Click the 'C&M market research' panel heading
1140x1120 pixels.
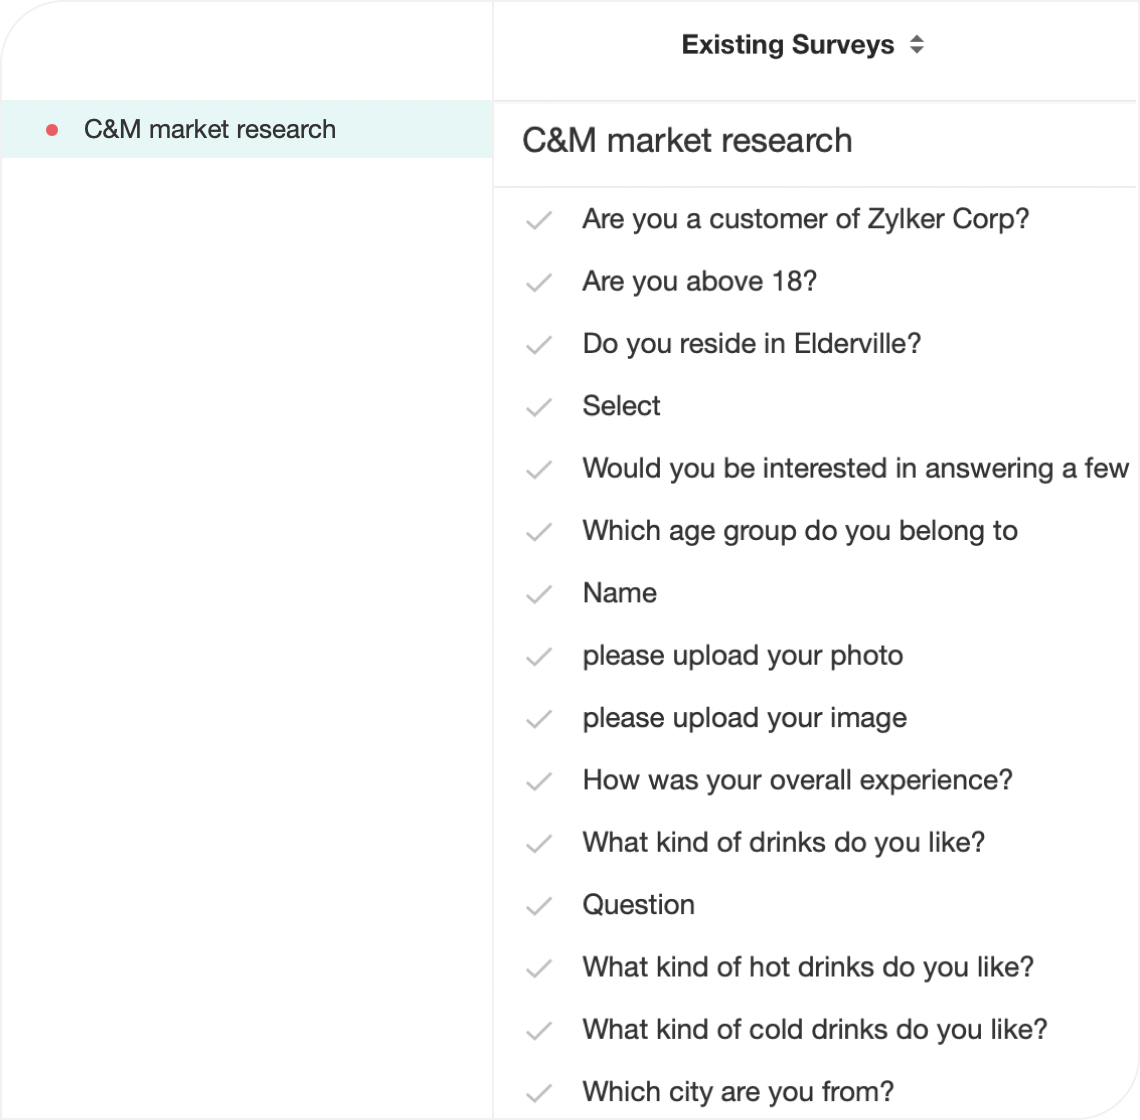click(687, 141)
